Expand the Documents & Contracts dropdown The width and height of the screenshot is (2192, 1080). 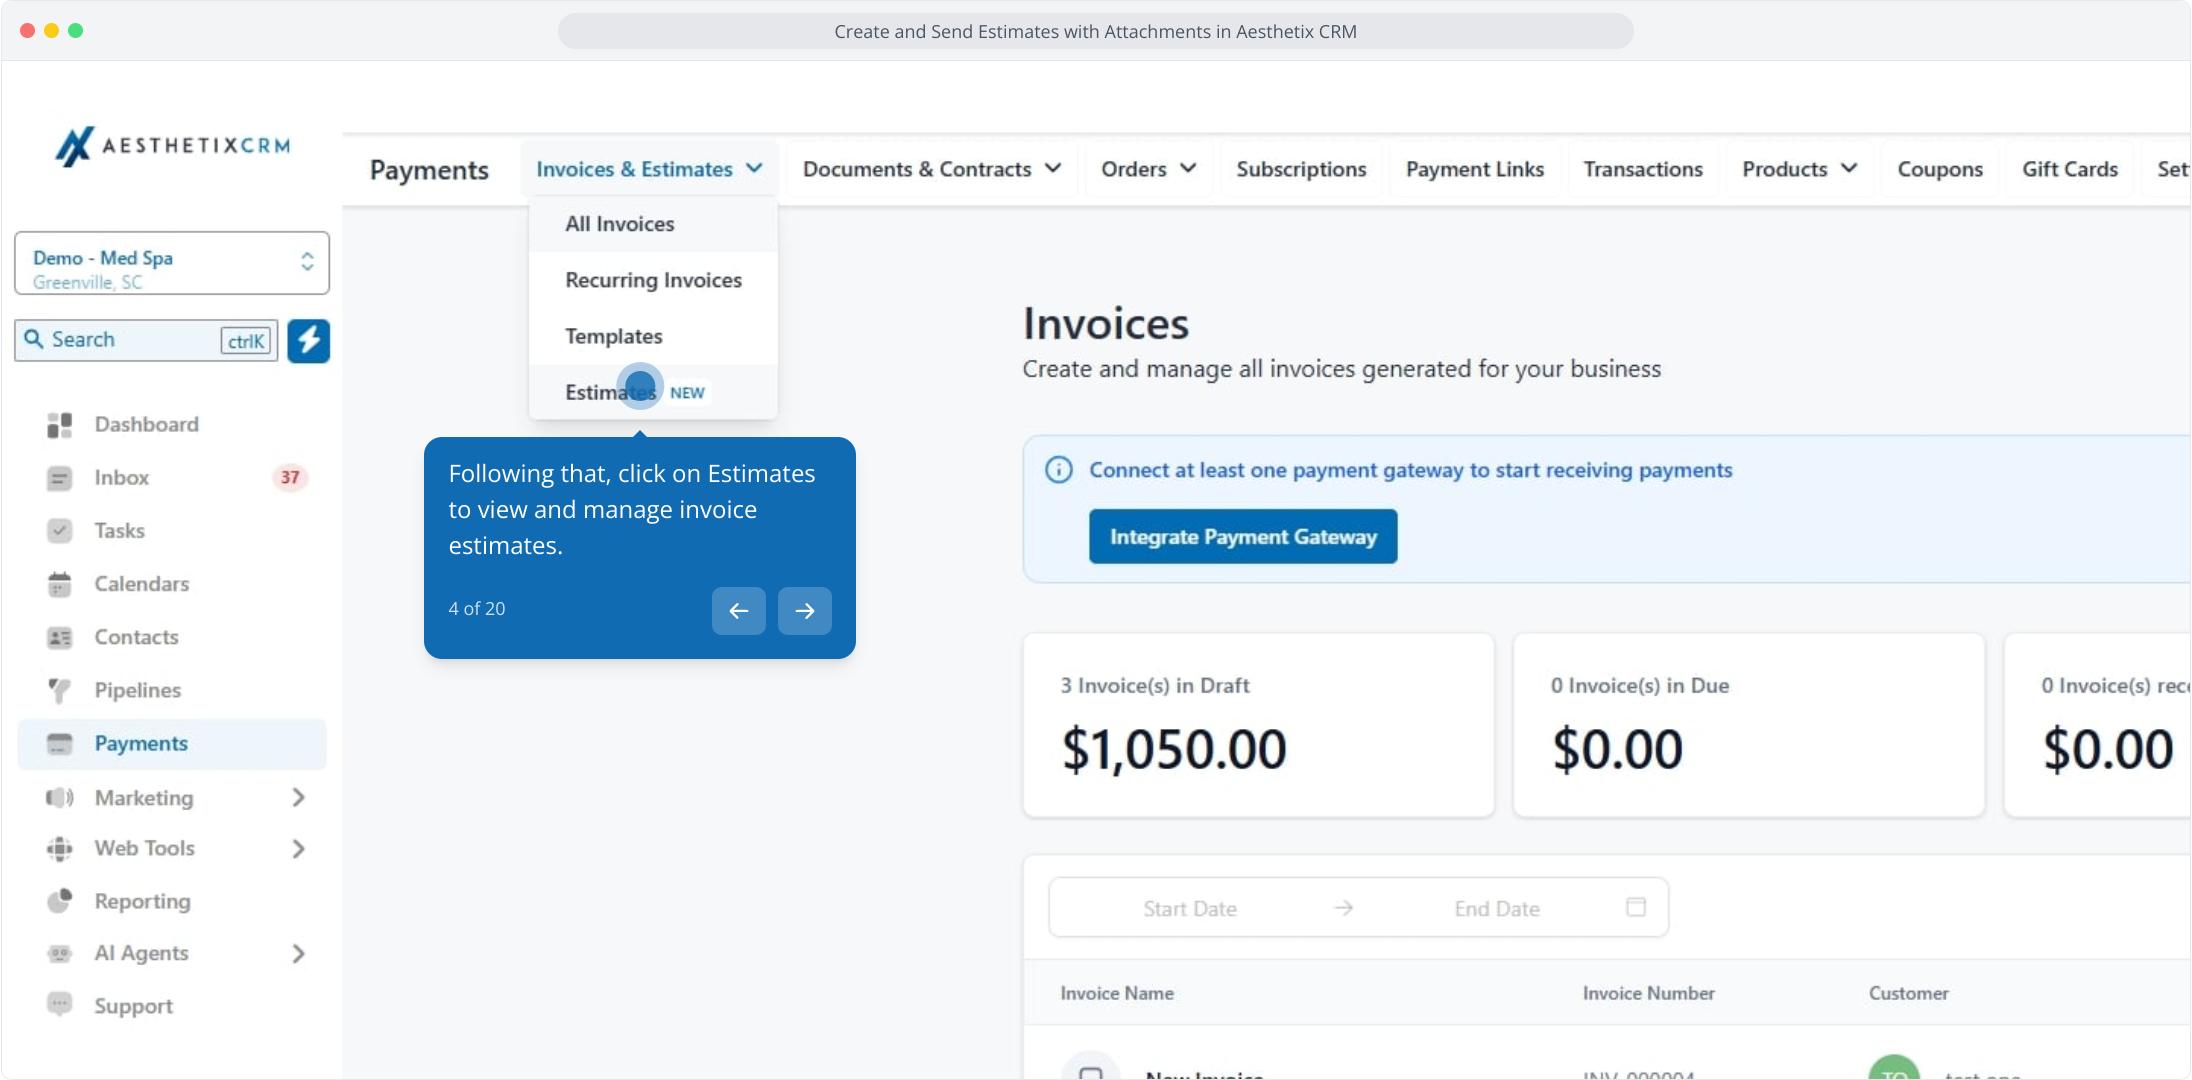931,170
